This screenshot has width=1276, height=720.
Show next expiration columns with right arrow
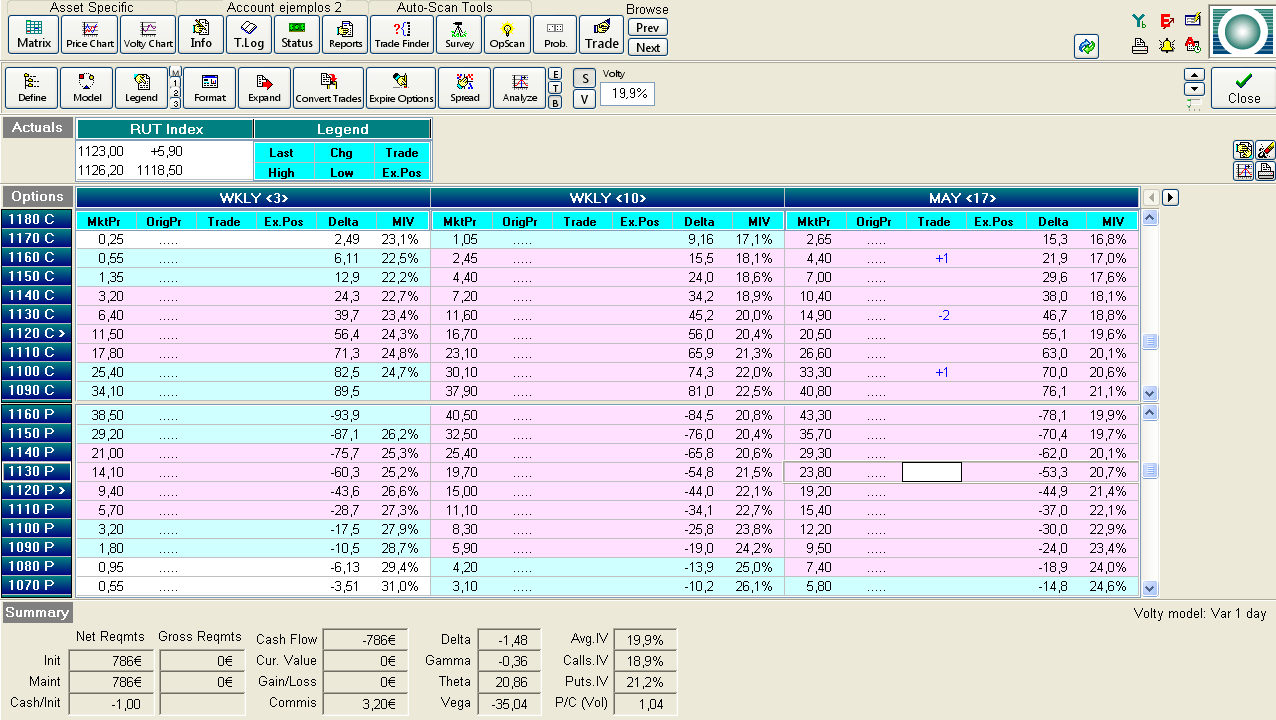1170,198
